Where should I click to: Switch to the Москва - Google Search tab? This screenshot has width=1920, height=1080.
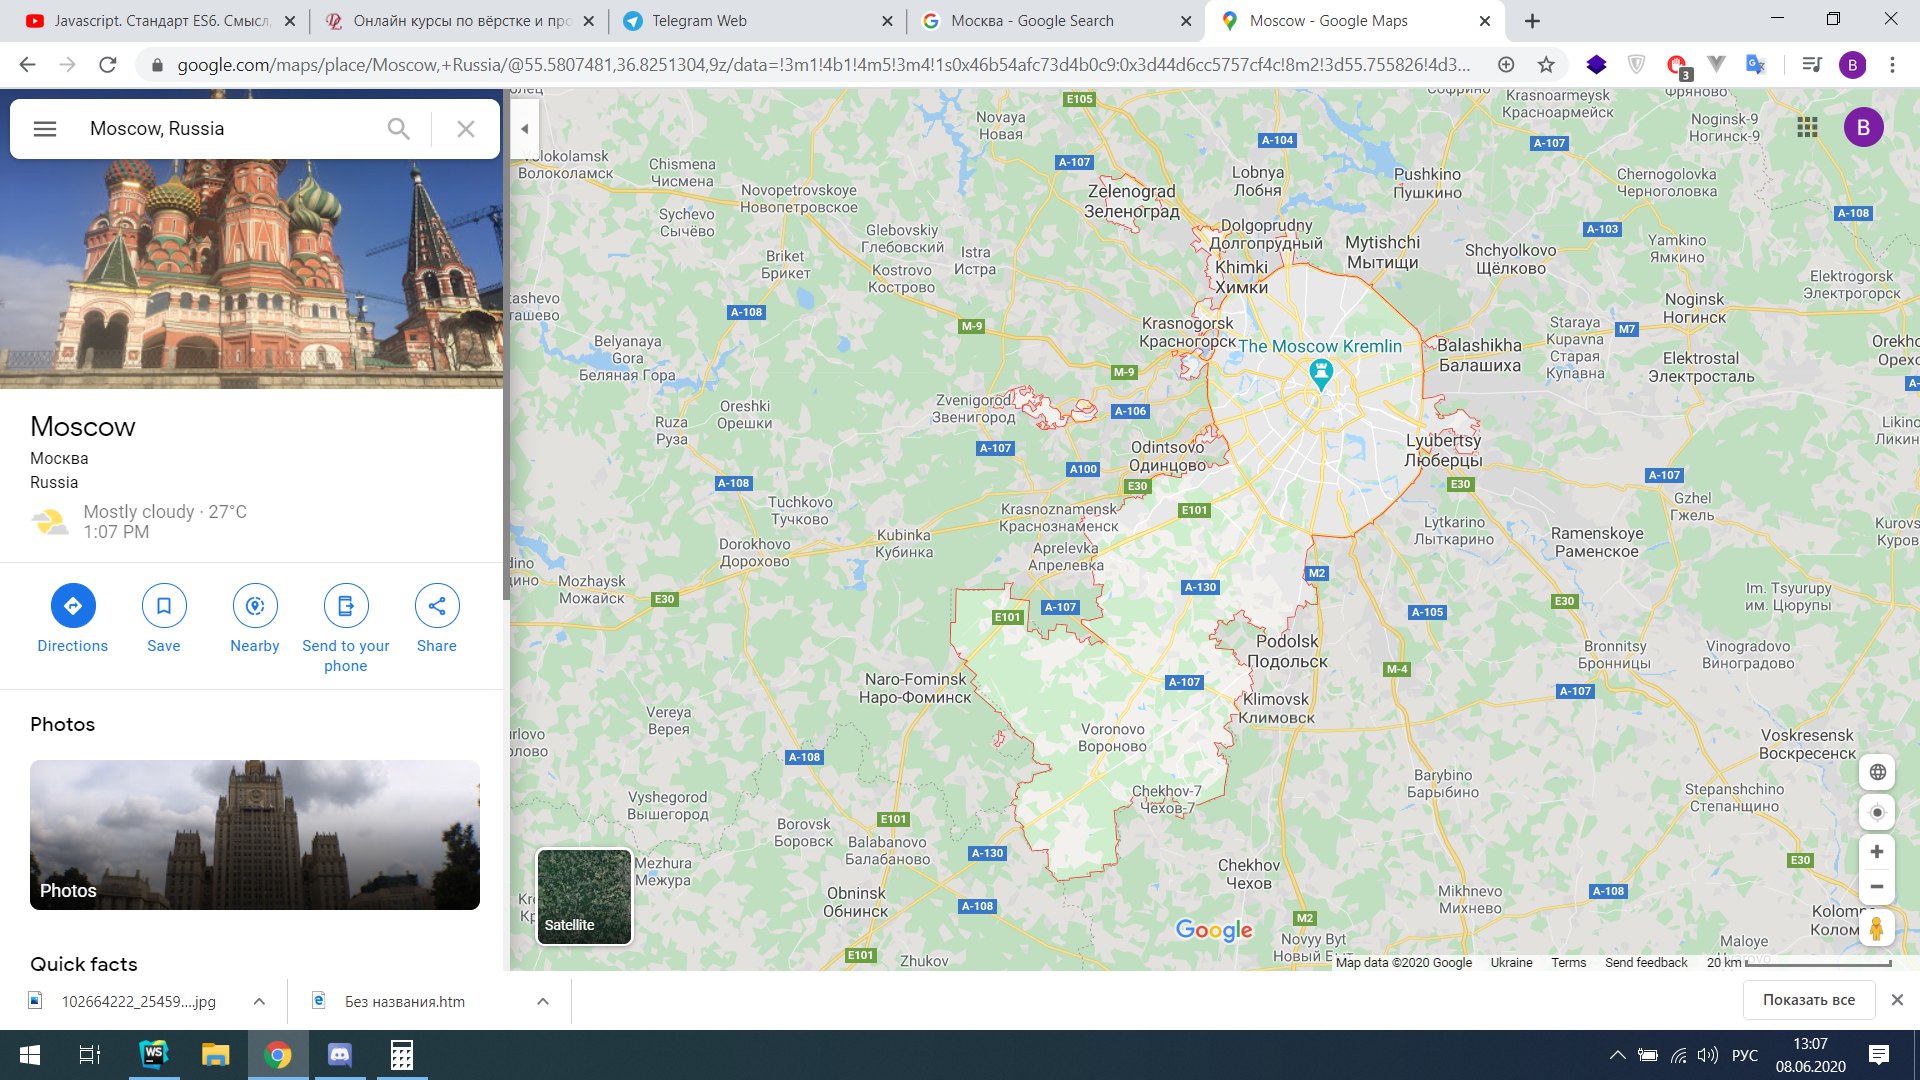1056,21
